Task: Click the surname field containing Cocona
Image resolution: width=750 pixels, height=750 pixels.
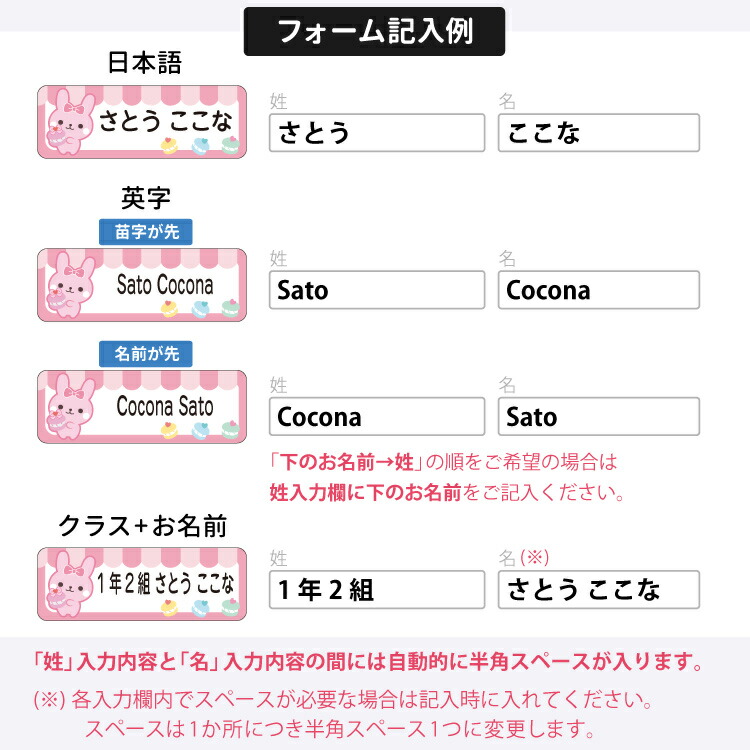Action: coord(377,417)
